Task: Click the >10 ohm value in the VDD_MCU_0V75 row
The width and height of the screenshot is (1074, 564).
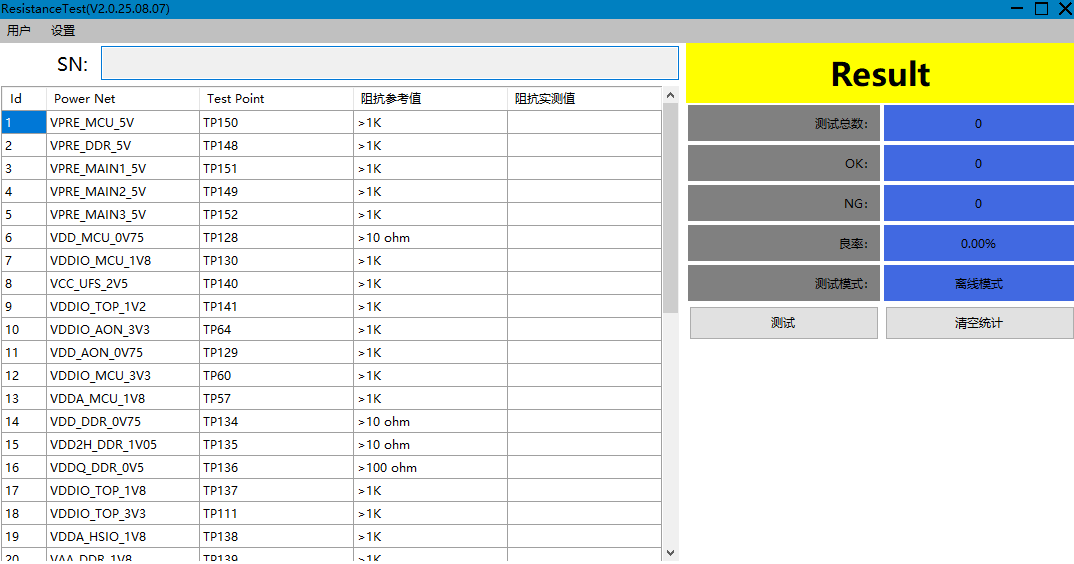Action: pos(431,238)
